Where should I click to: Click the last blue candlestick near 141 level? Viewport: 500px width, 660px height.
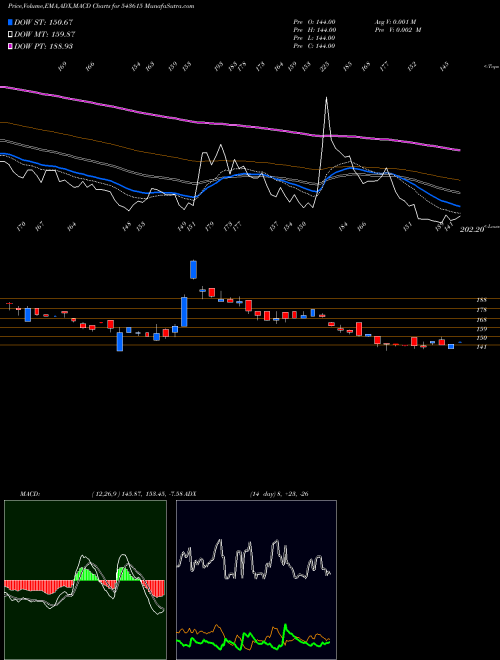(x=451, y=346)
